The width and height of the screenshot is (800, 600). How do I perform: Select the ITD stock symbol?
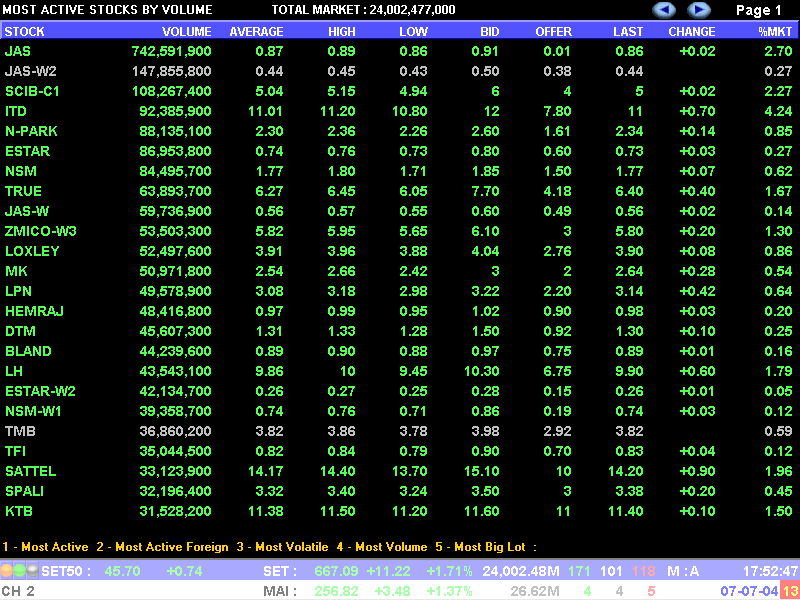click(x=16, y=111)
